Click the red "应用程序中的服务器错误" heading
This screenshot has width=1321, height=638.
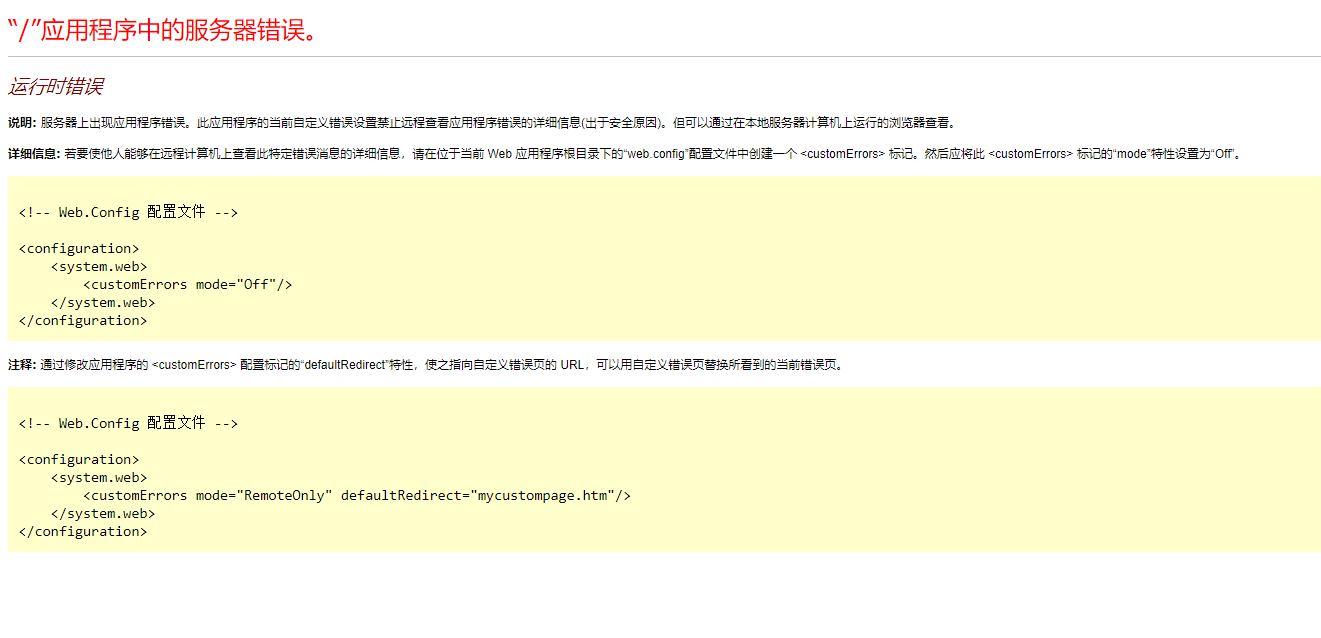pyautogui.click(x=165, y=29)
